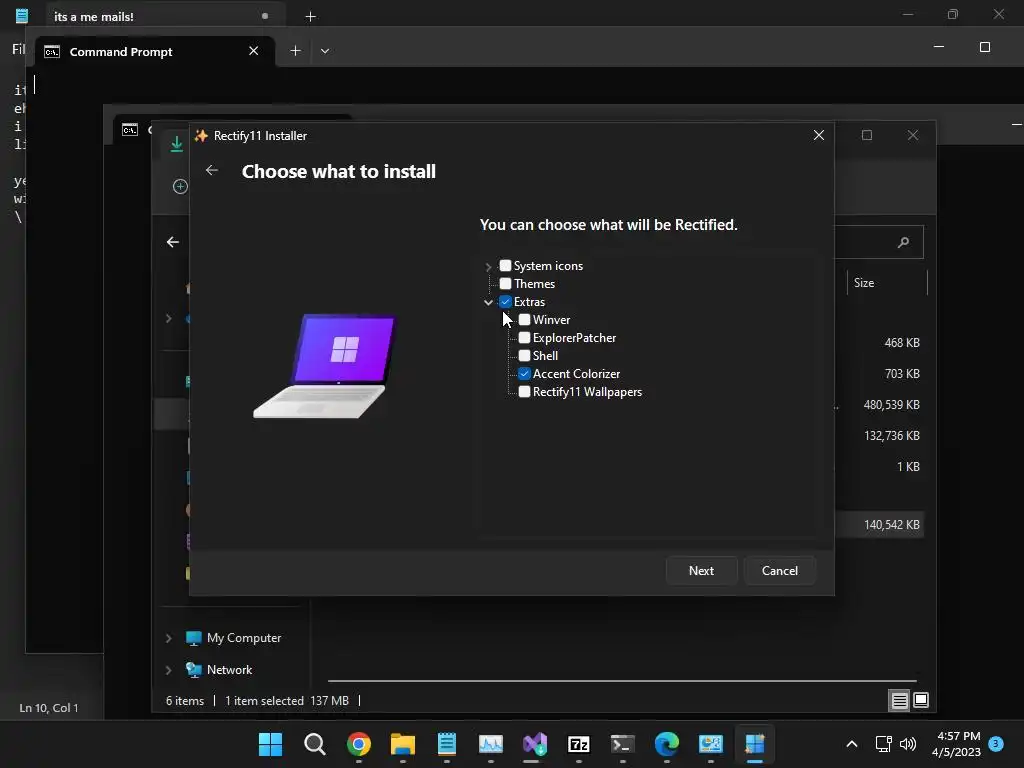Open Terminal from taskbar
The width and height of the screenshot is (1024, 768).
click(622, 744)
